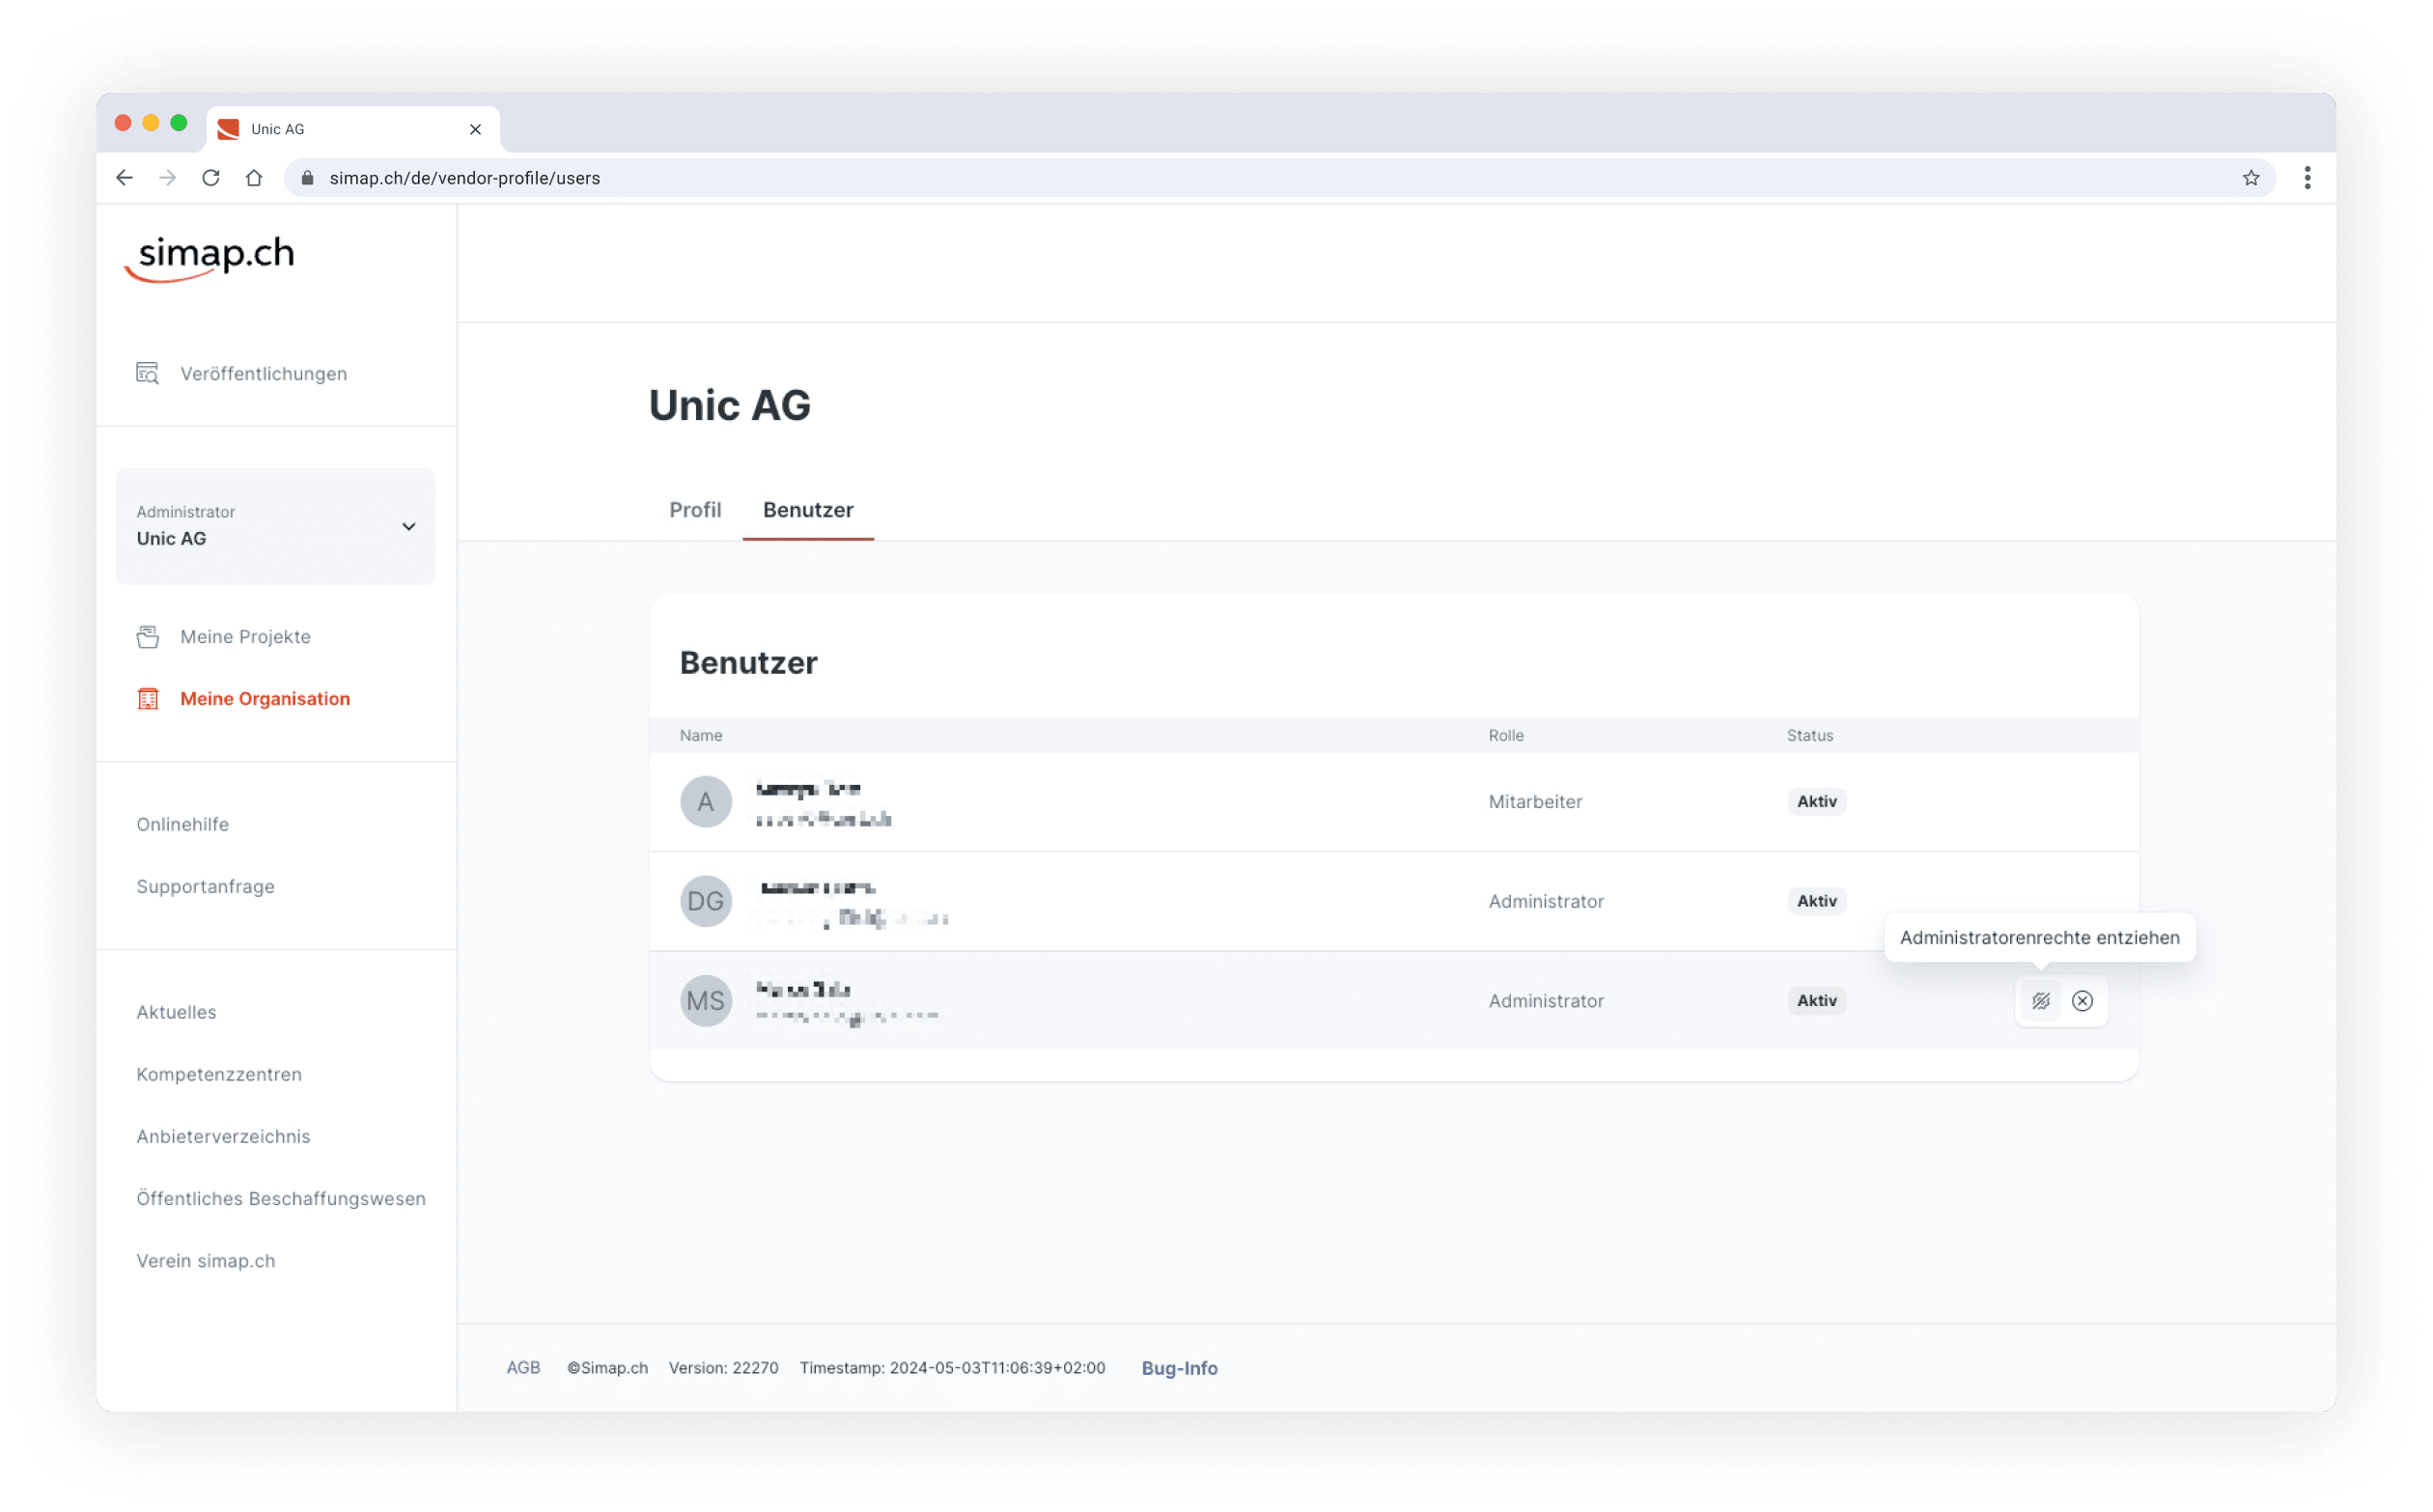Open the Onlinehilfe link
Screen dimensions: 2433x1512
(x=183, y=824)
